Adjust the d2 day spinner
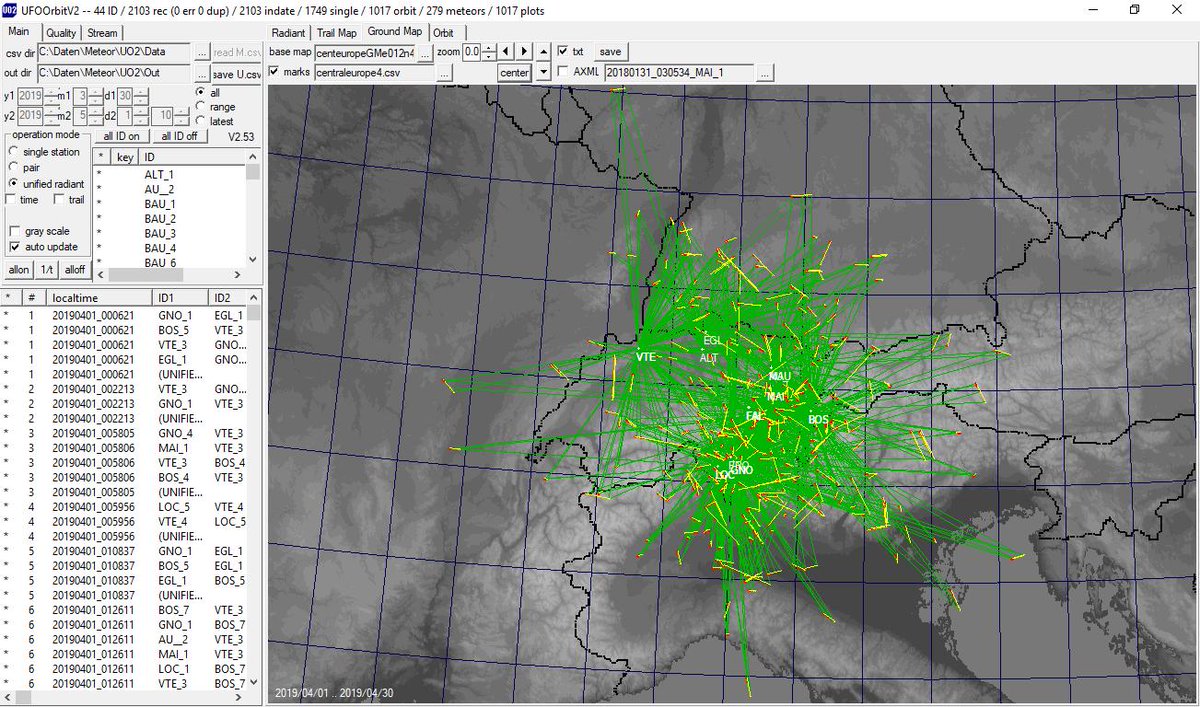 [141, 115]
